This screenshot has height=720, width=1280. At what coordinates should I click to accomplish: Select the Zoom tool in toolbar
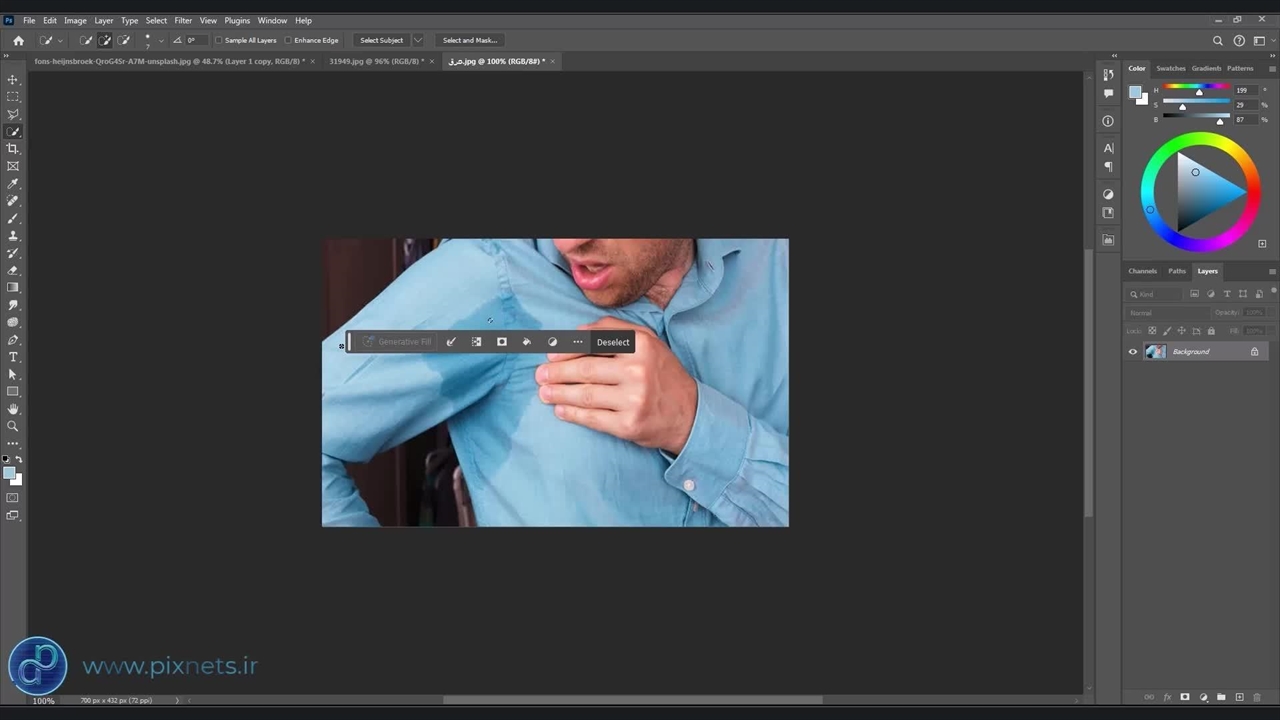13,426
